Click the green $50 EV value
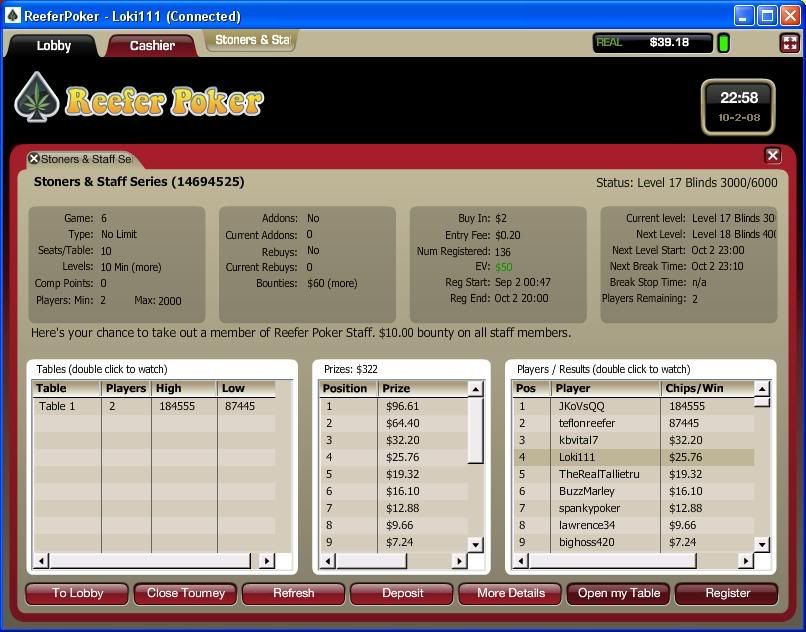 (504, 267)
